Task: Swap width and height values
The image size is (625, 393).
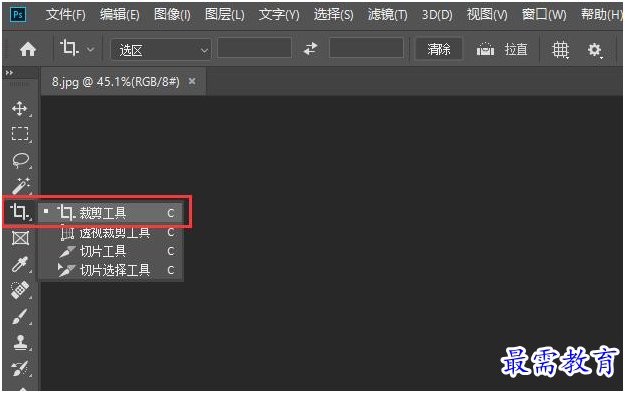Action: [x=311, y=49]
